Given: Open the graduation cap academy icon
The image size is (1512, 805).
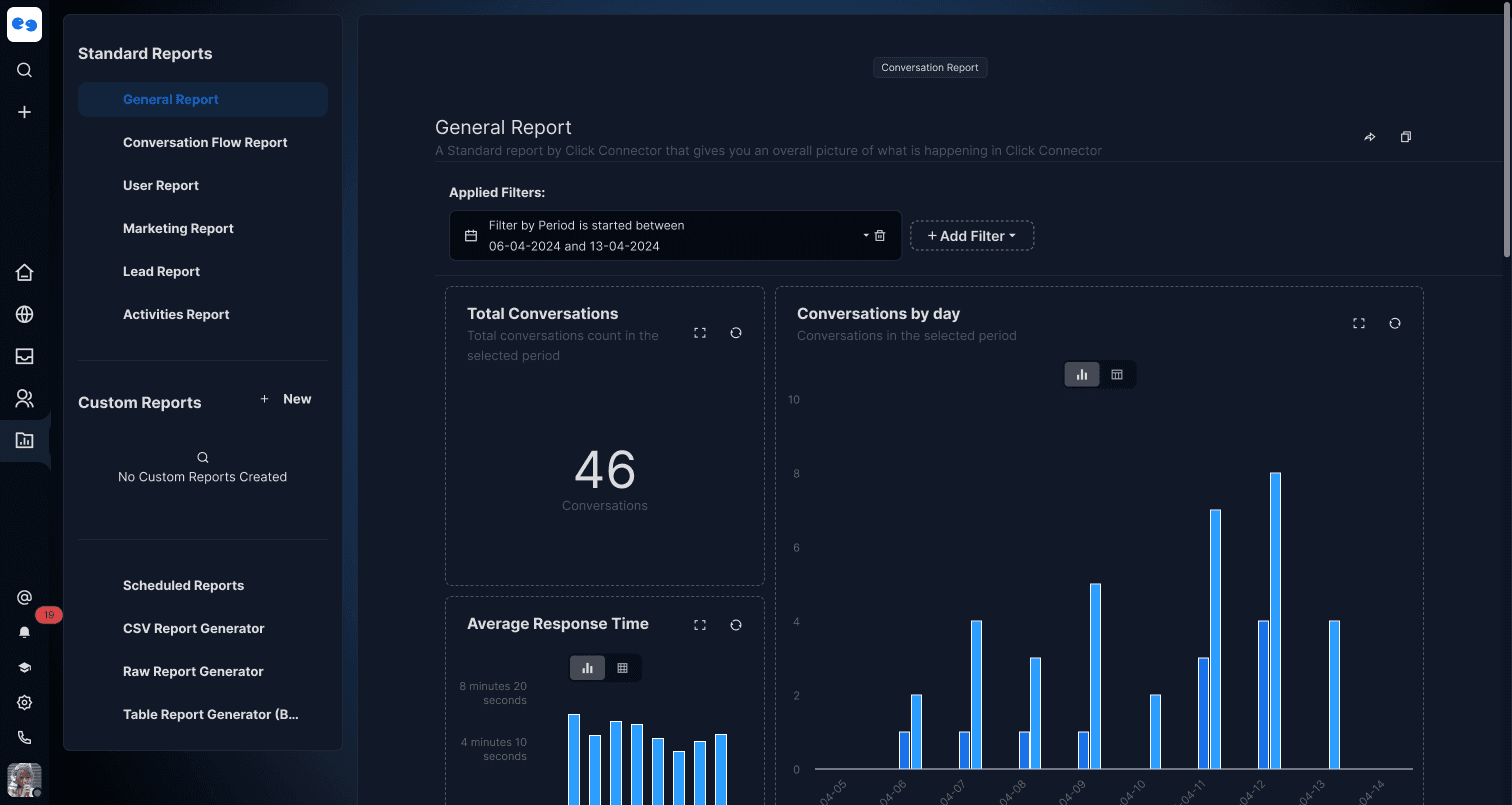Looking at the screenshot, I should click(x=25, y=667).
